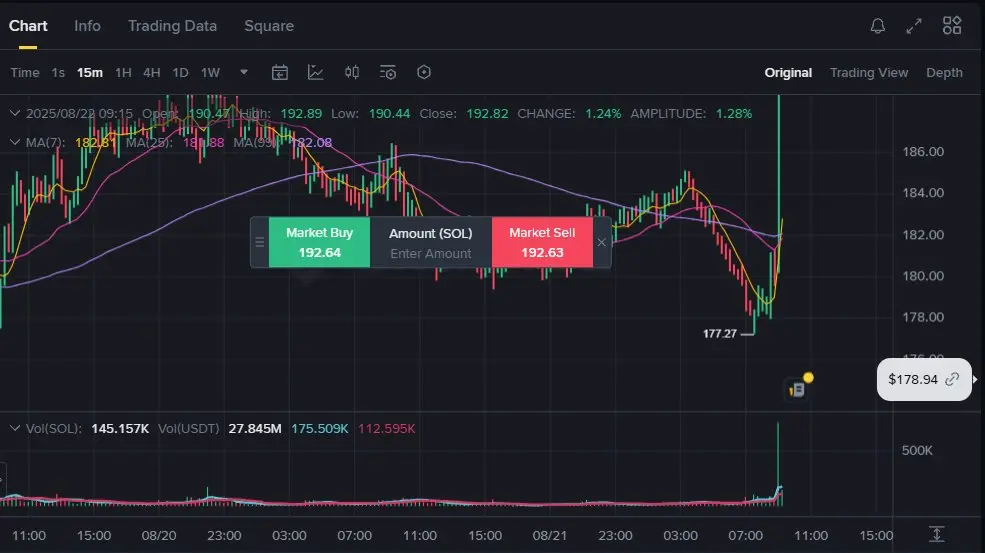985x553 pixels.
Task: Select 15m time interval
Action: [x=90, y=72]
